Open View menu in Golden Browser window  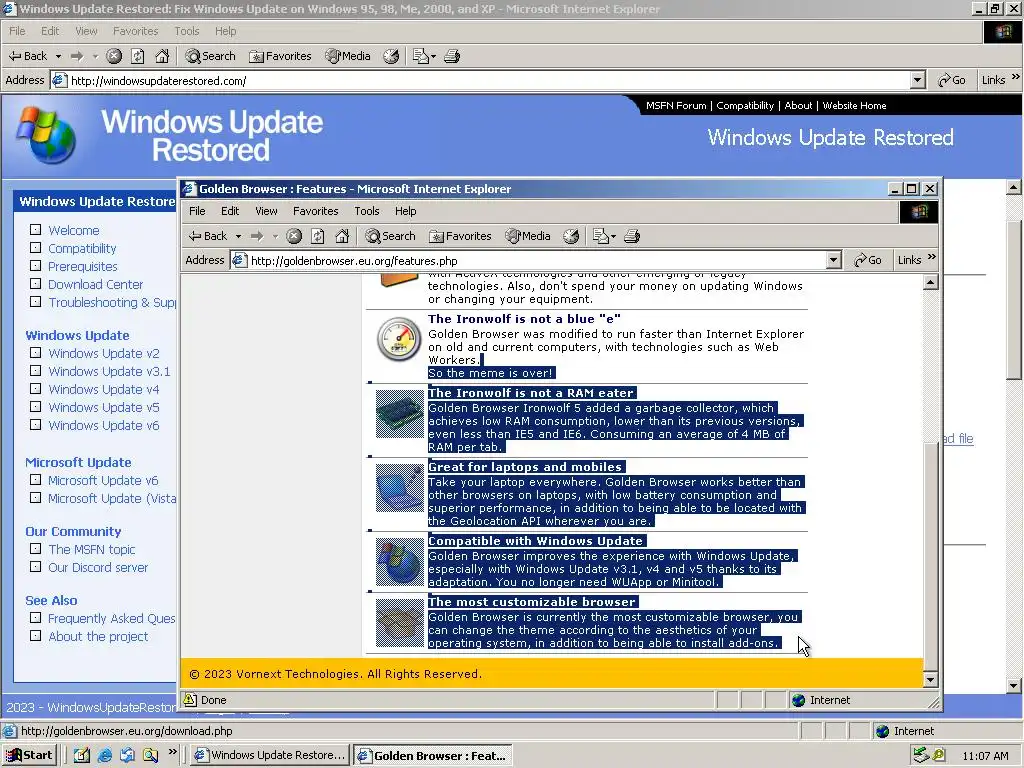tap(266, 211)
